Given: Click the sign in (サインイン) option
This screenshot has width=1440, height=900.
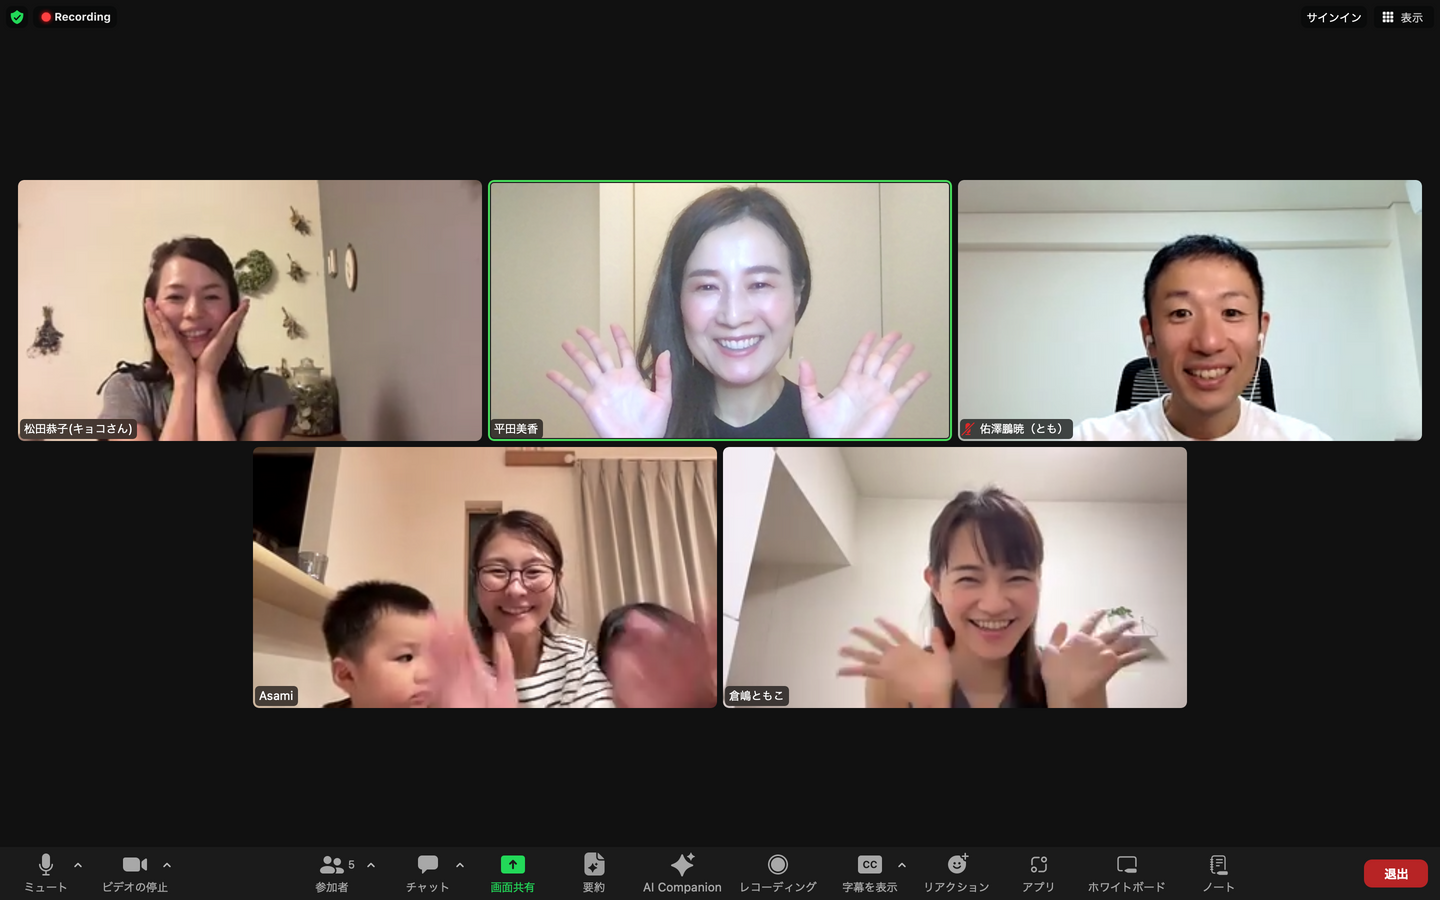Looking at the screenshot, I should (1333, 17).
